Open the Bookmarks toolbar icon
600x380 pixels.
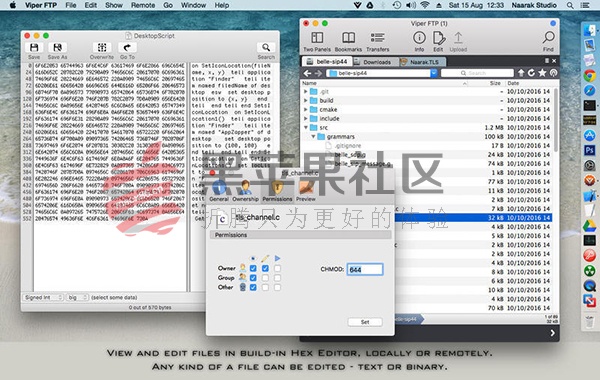pyautogui.click(x=348, y=38)
